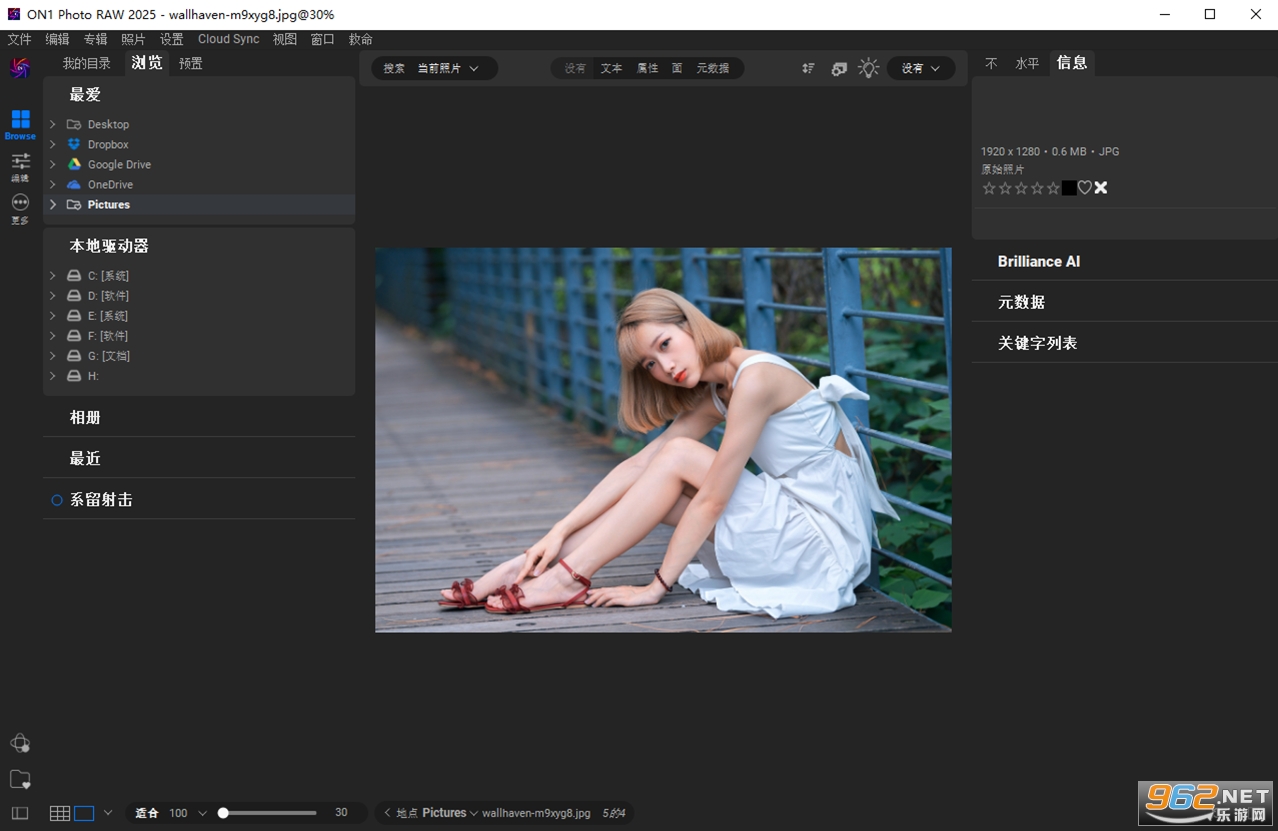Select the 文本 filter option

(x=611, y=68)
